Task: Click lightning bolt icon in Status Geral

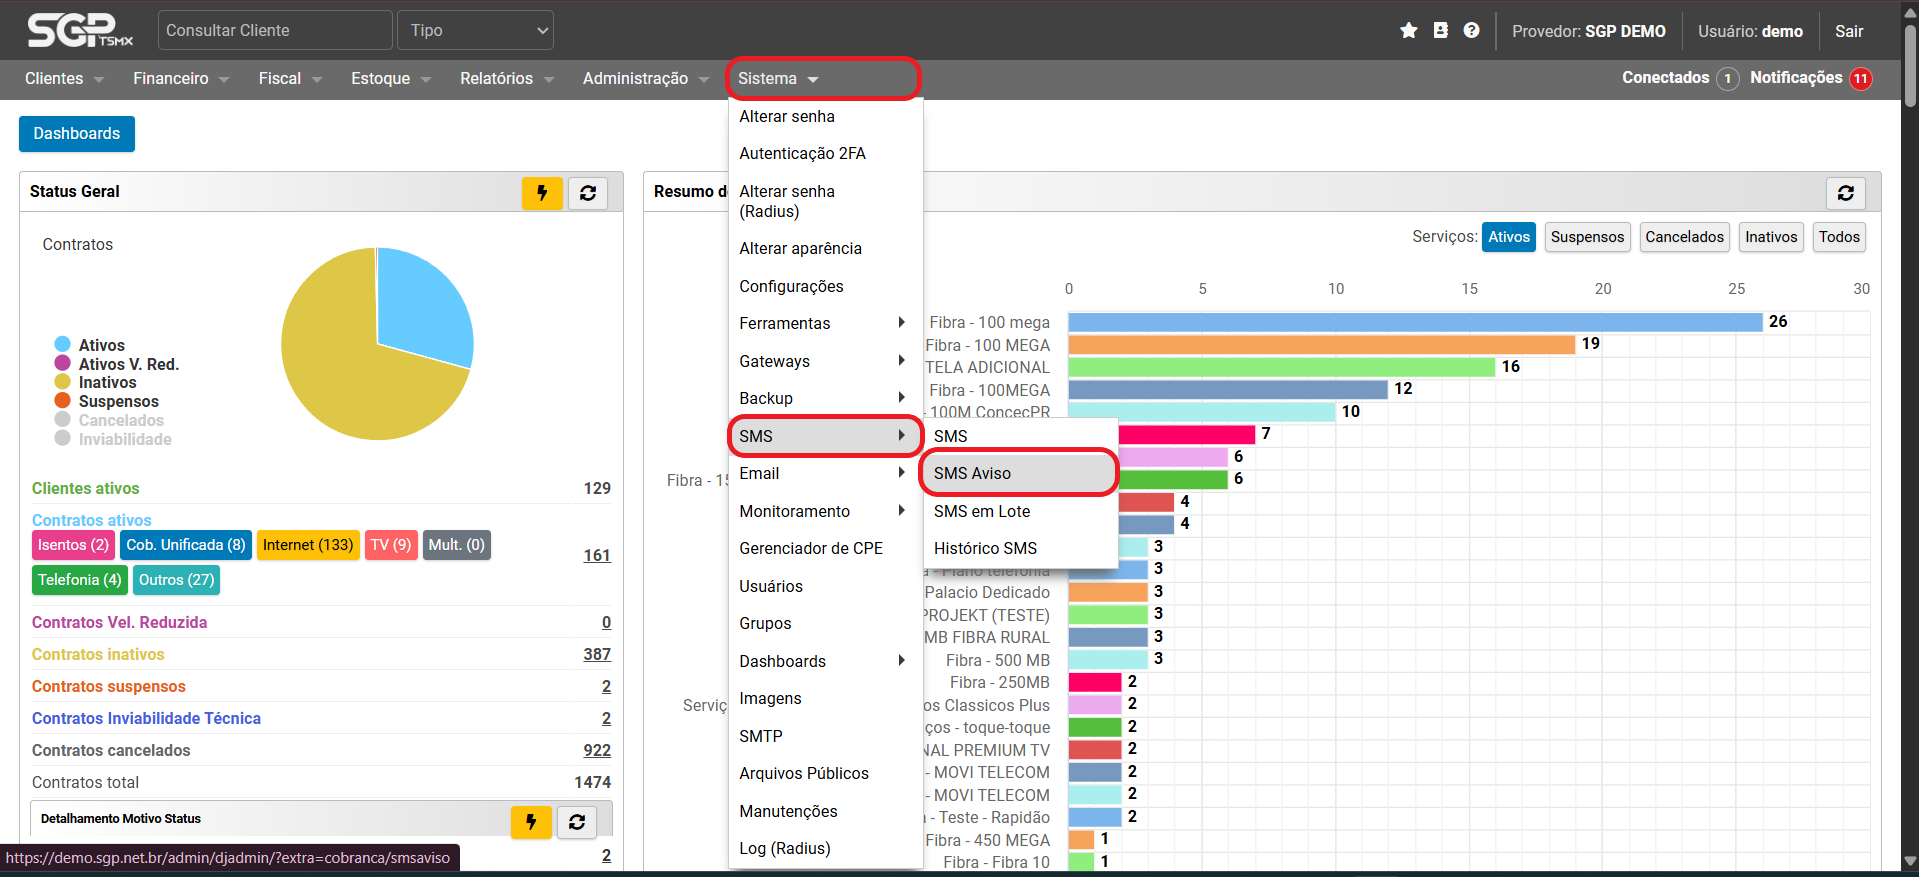Action: [x=542, y=193]
